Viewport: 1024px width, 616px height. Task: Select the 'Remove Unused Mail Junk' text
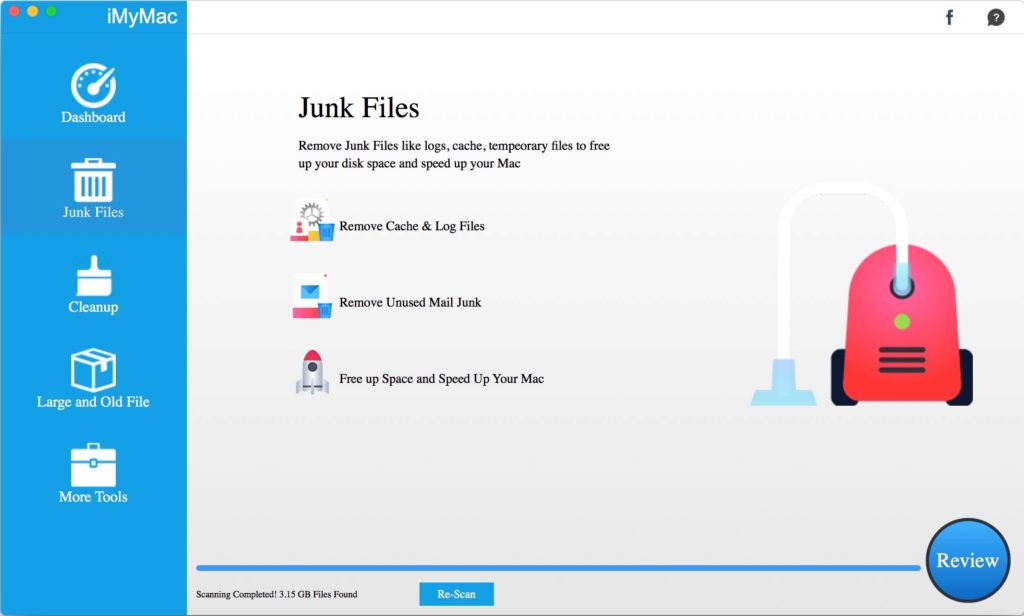click(410, 302)
